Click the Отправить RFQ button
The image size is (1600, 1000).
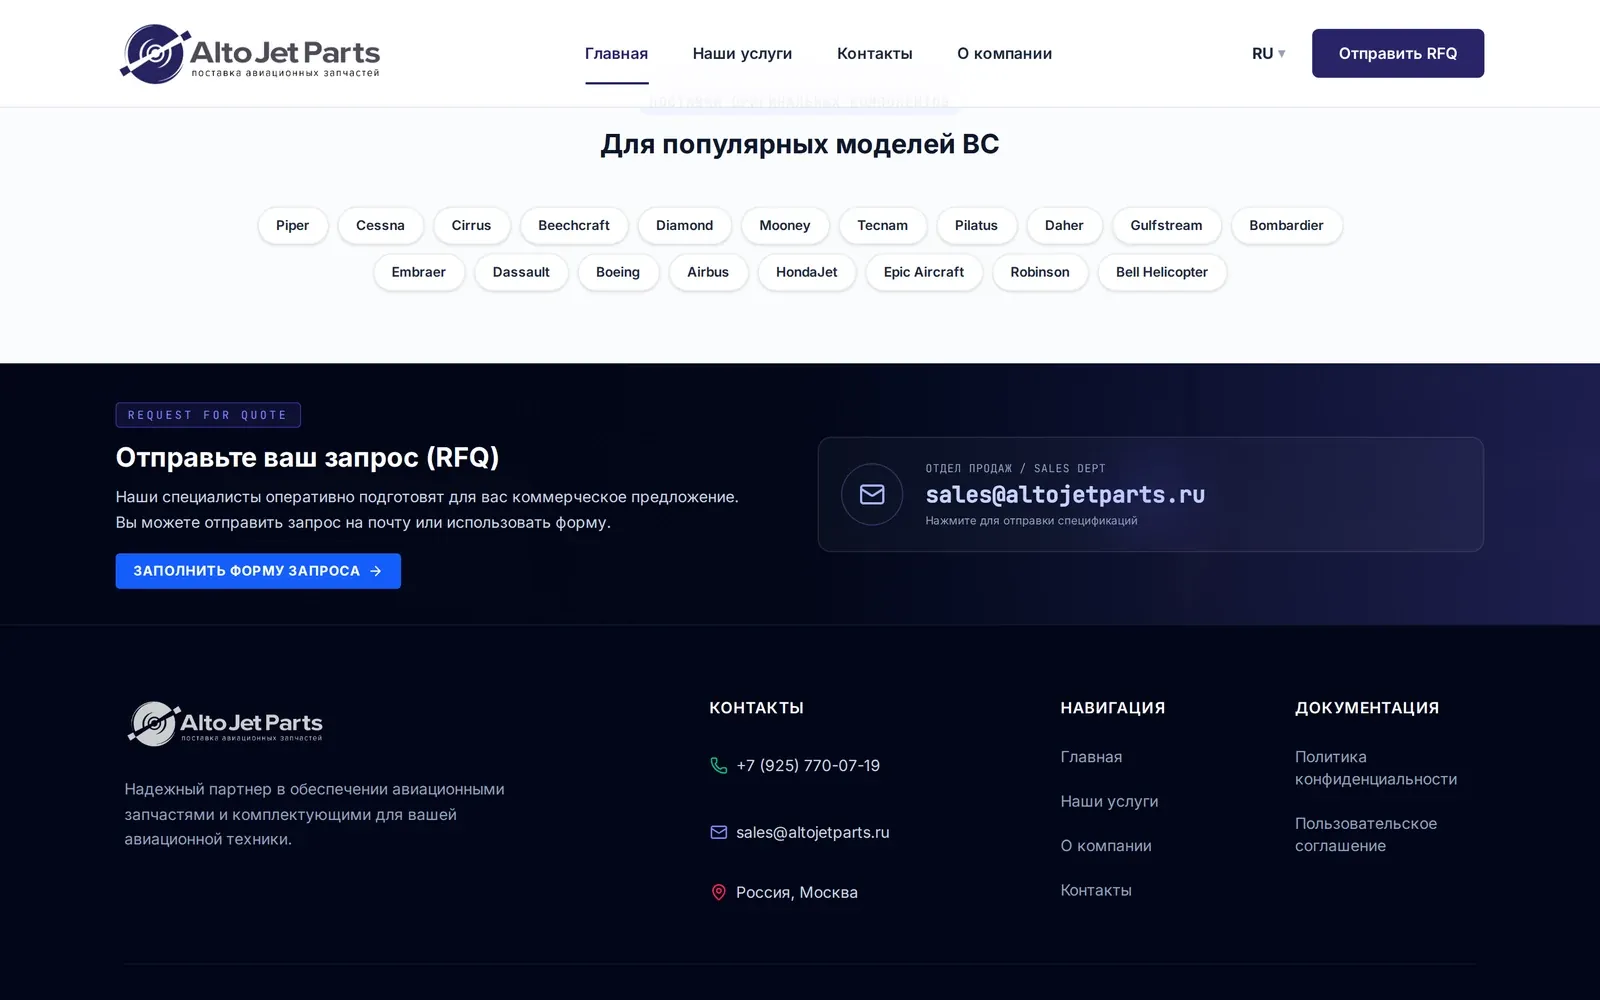tap(1398, 53)
